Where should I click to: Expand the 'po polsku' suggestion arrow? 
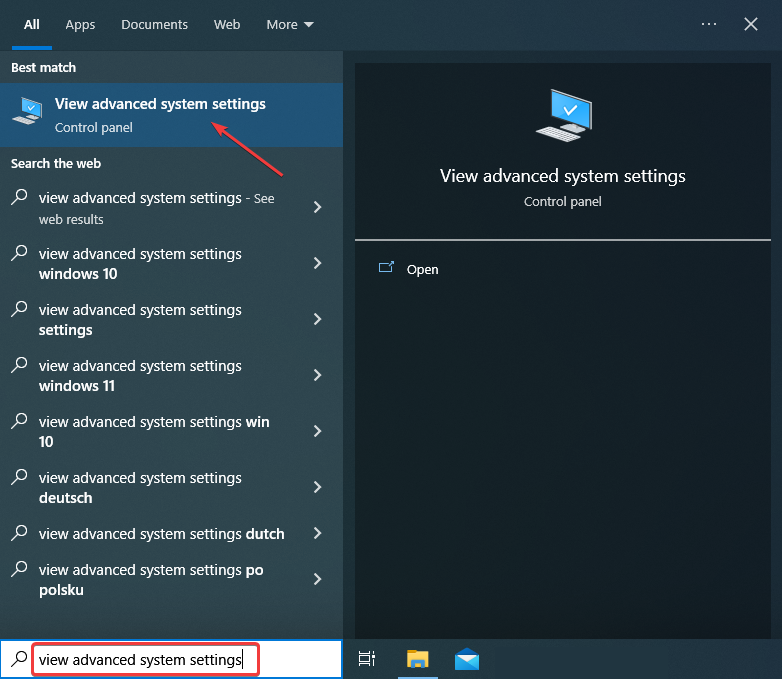pos(317,579)
